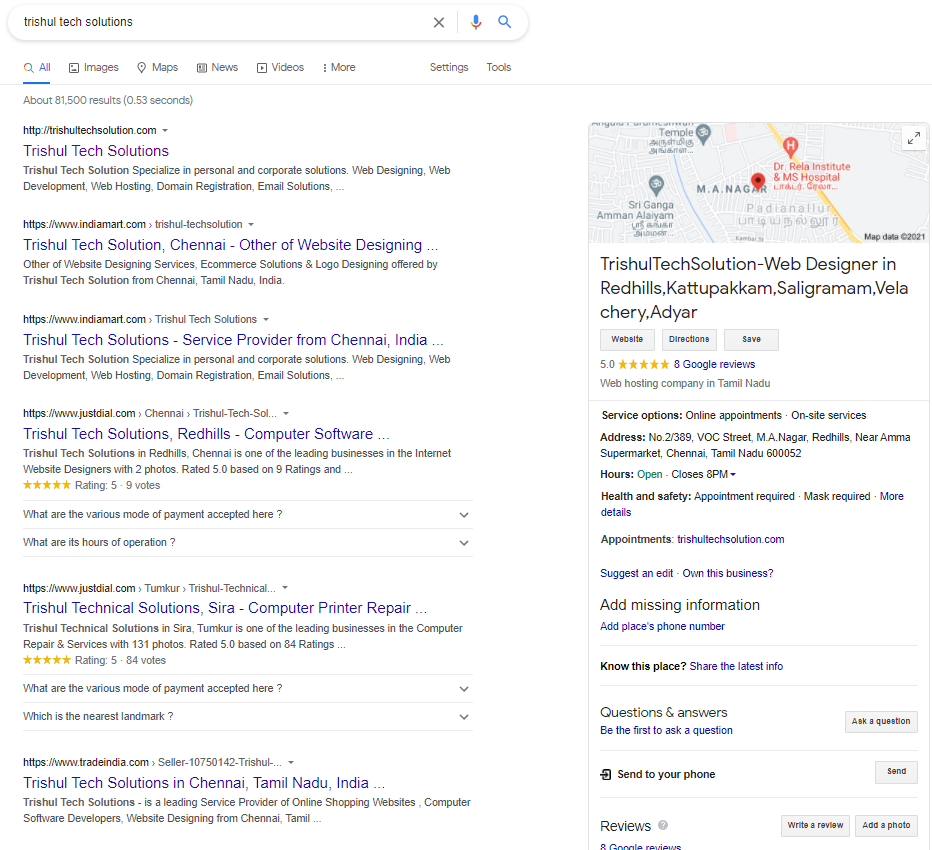The image size is (932, 850).
Task: Open trishultechsolution.com appointments link
Action: (731, 539)
